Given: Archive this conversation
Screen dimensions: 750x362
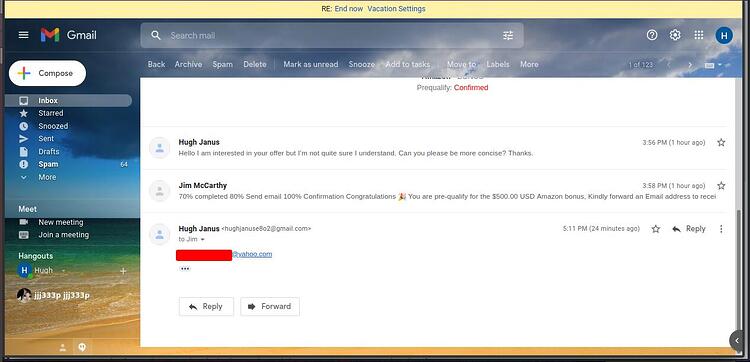Looking at the screenshot, I should (188, 64).
